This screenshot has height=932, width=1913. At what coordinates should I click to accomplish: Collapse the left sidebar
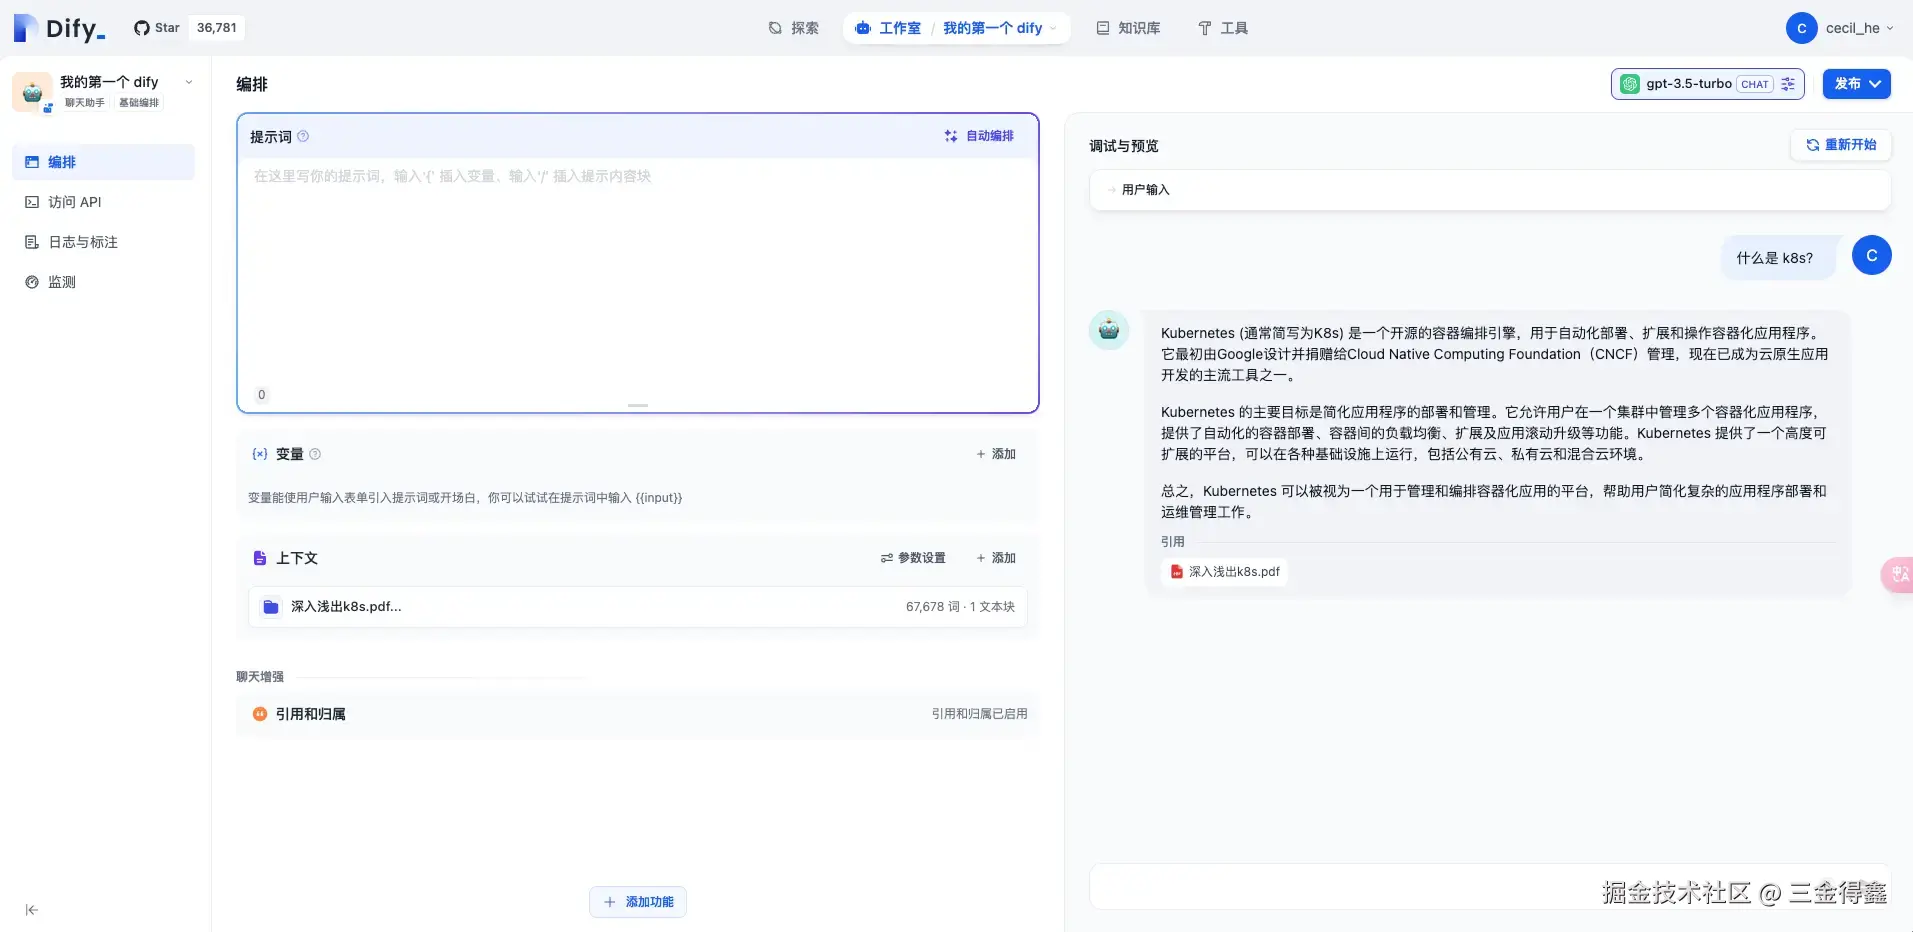(x=32, y=910)
